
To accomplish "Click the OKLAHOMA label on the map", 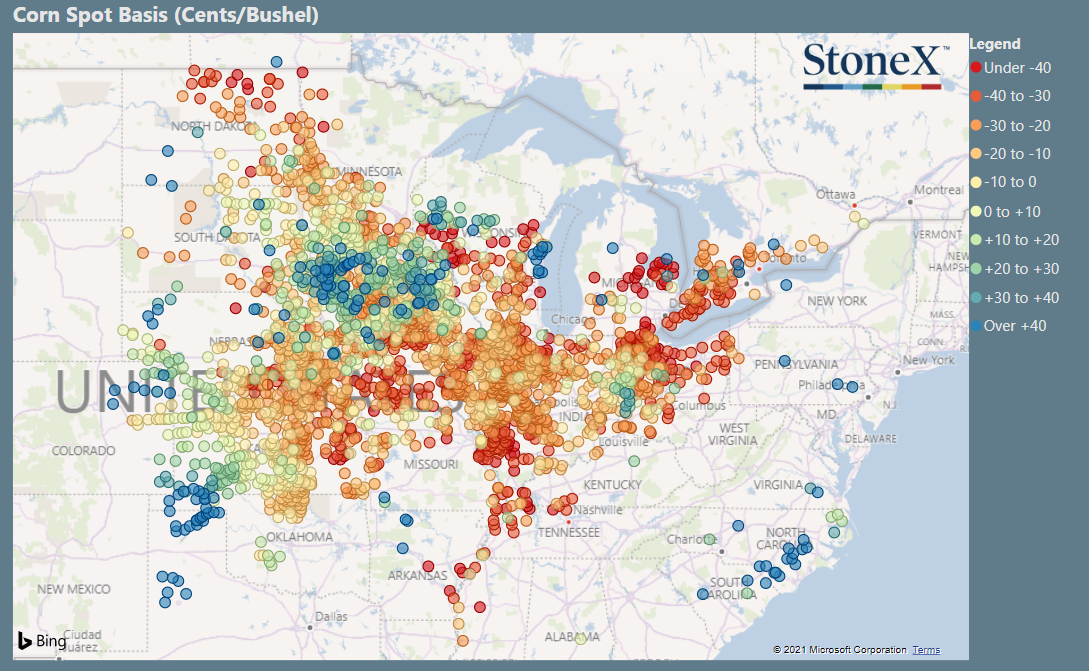I will click(299, 537).
